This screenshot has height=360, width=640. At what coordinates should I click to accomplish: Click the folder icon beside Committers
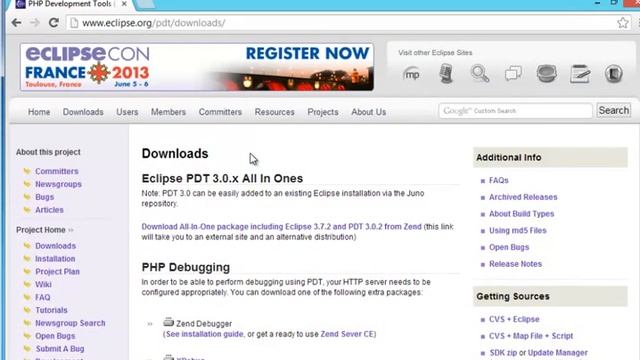click(x=27, y=171)
